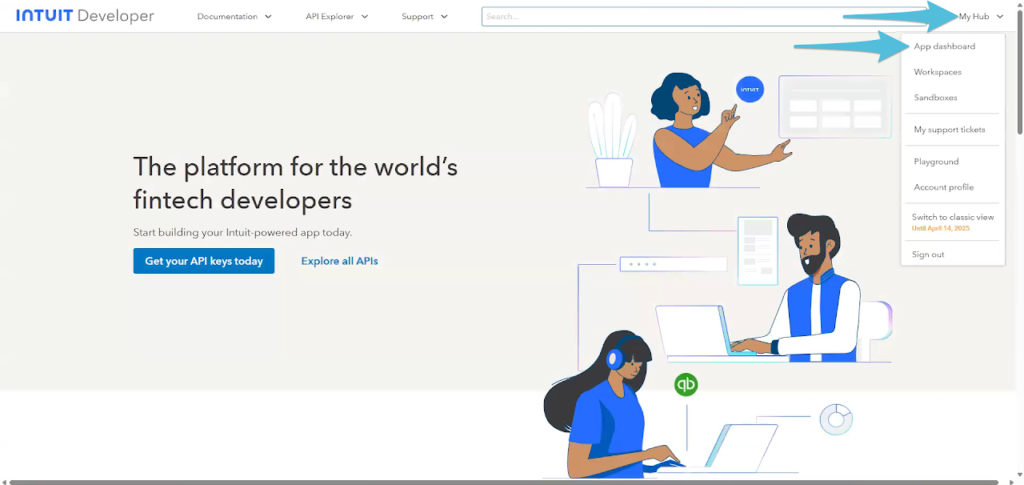Follow the Explore all APIs link
Screen dimensions: 1024x485
[x=340, y=260]
